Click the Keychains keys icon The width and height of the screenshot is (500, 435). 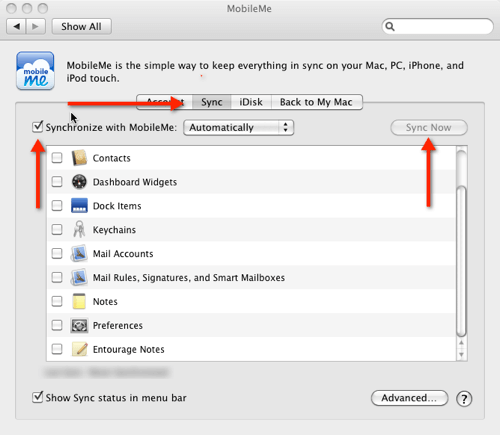click(79, 229)
